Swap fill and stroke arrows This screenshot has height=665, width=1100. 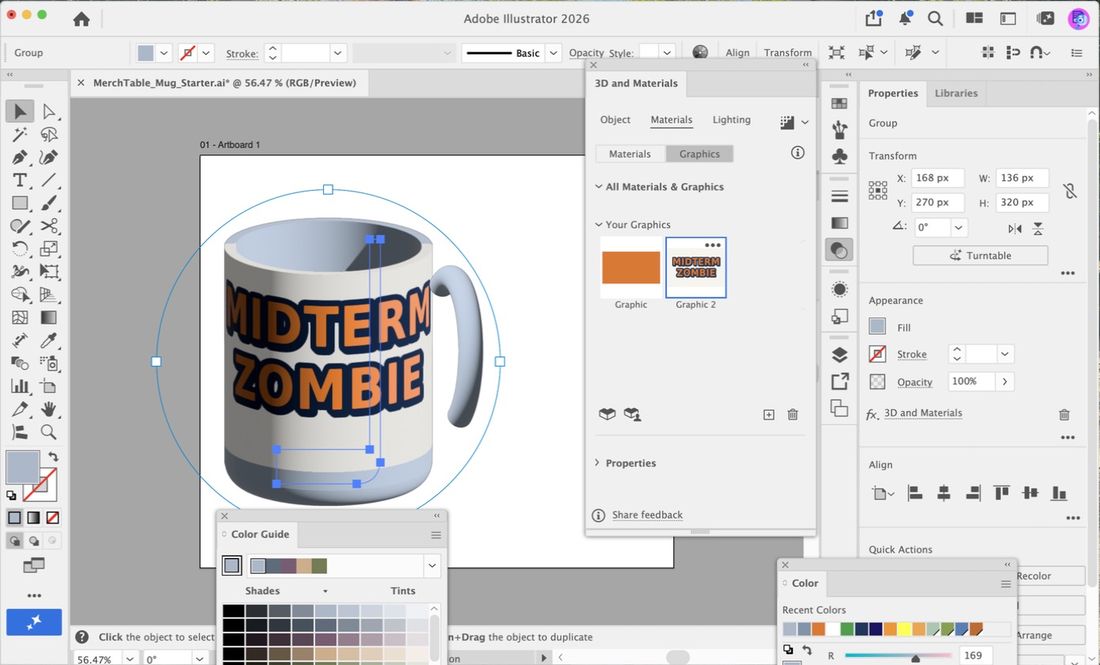53,457
